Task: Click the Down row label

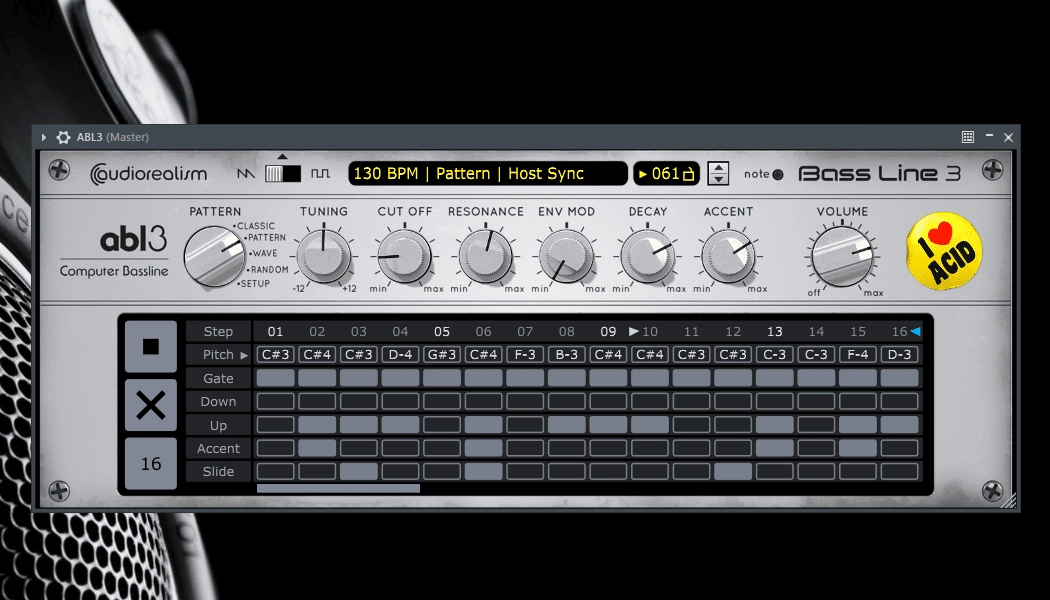Action: click(218, 402)
